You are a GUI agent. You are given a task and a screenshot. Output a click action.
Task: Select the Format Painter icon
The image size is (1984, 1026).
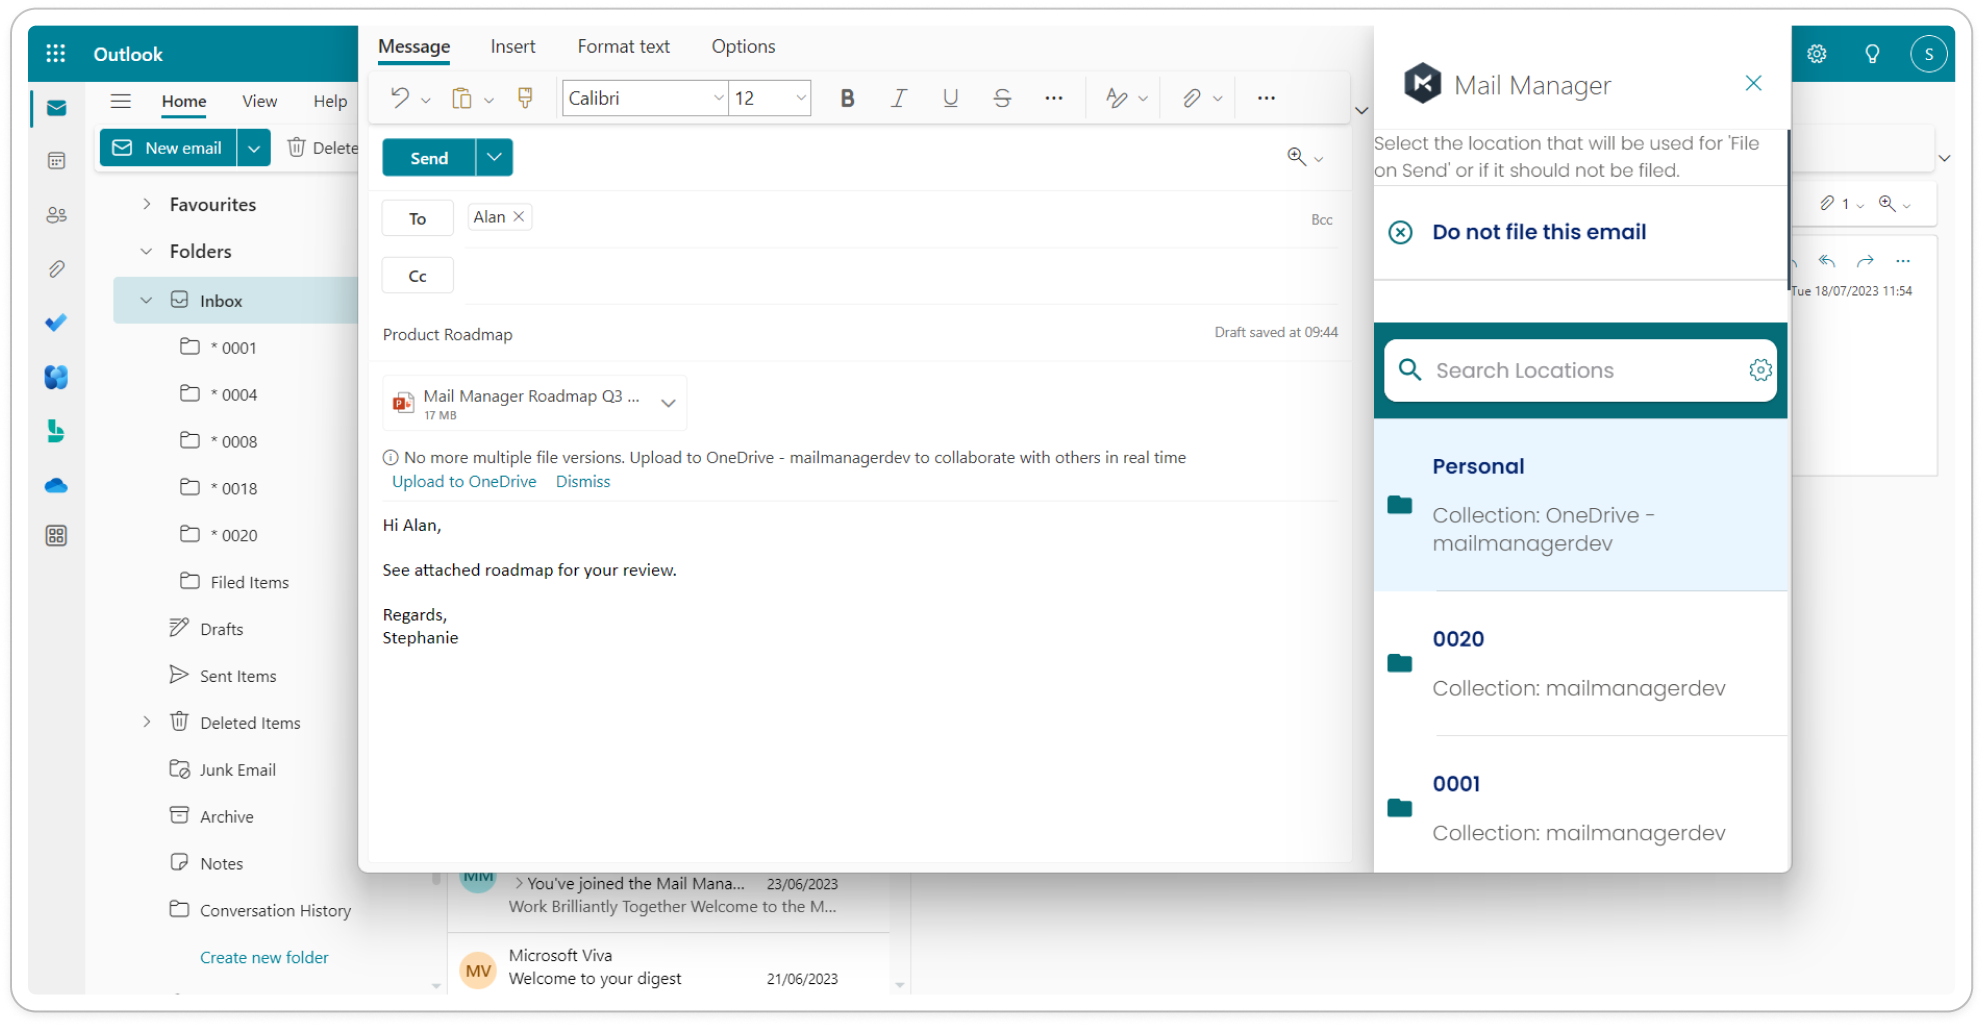pos(525,98)
